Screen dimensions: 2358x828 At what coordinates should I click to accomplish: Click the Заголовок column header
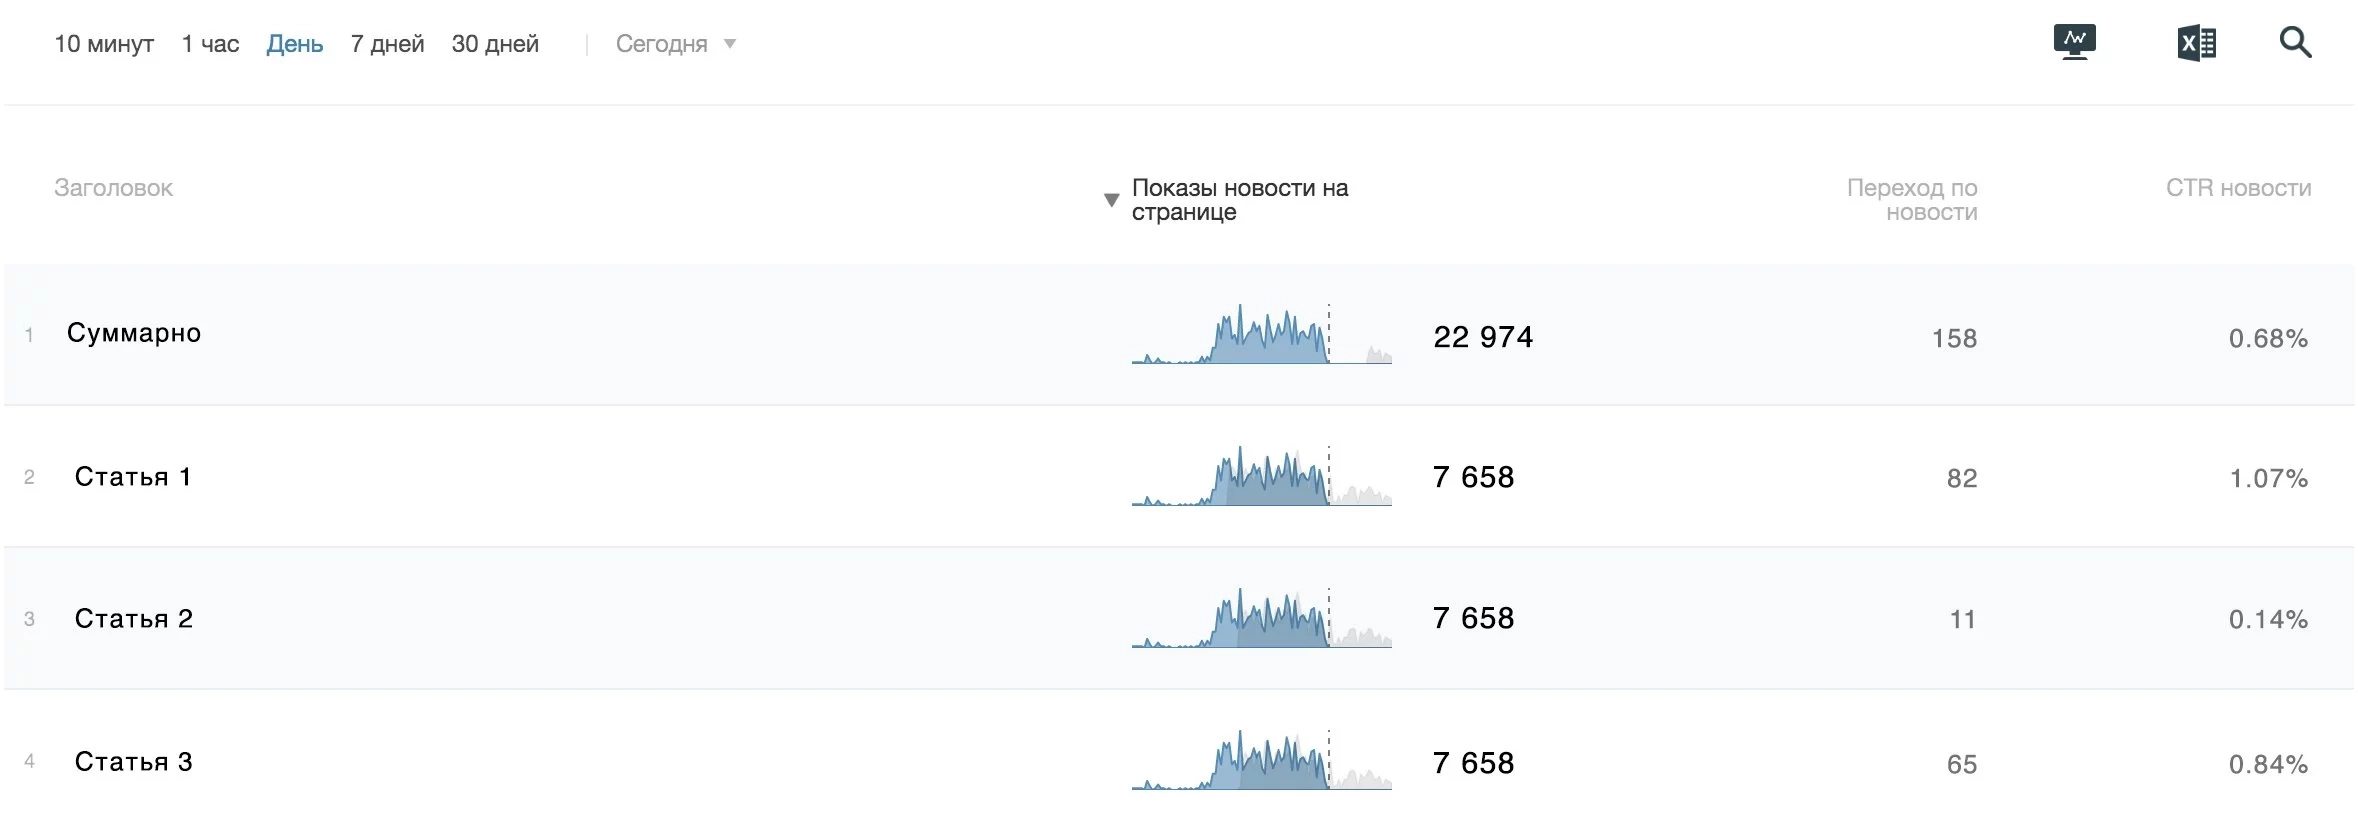113,188
